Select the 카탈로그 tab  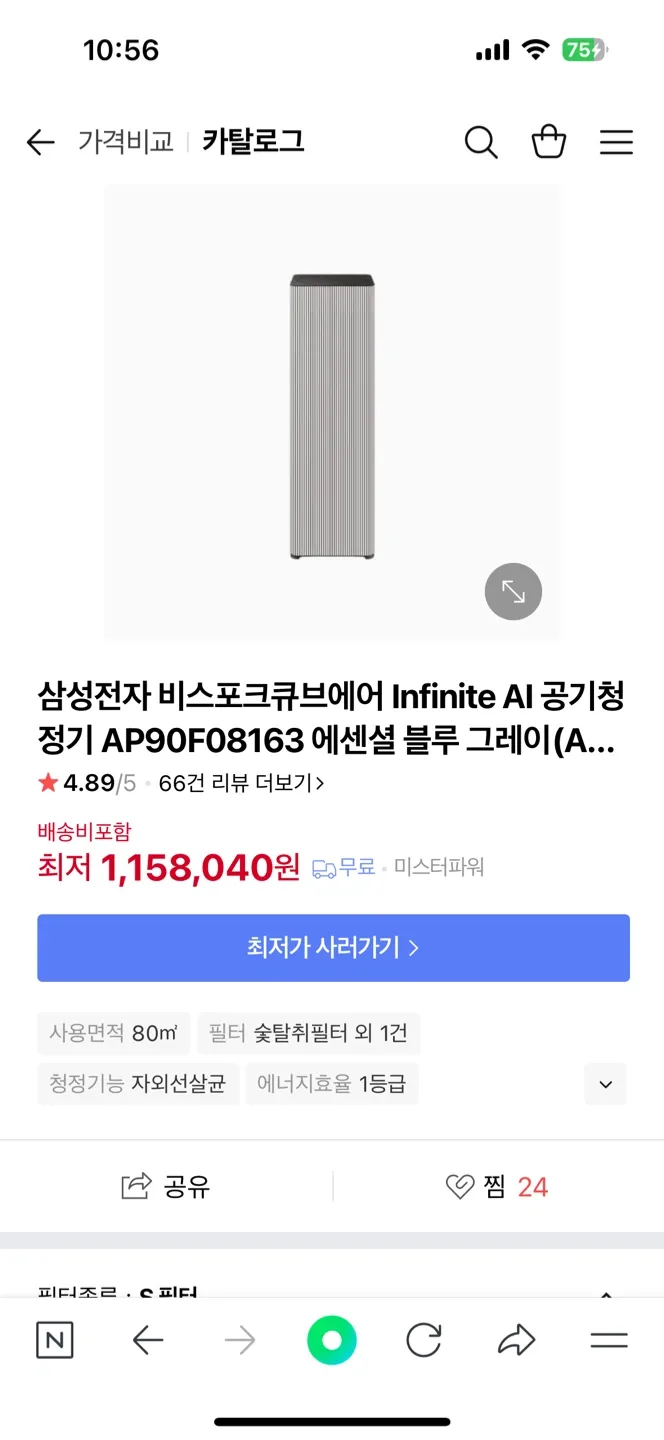[x=253, y=142]
